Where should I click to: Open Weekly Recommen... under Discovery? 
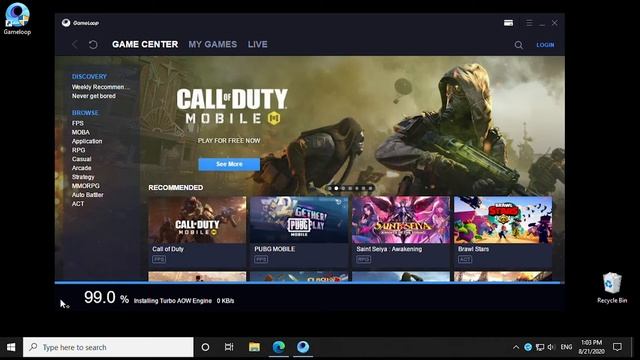pyautogui.click(x=100, y=87)
